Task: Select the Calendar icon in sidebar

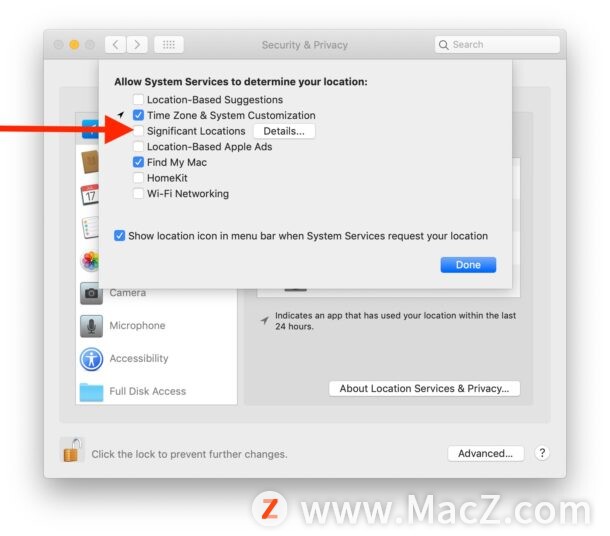Action: (89, 195)
